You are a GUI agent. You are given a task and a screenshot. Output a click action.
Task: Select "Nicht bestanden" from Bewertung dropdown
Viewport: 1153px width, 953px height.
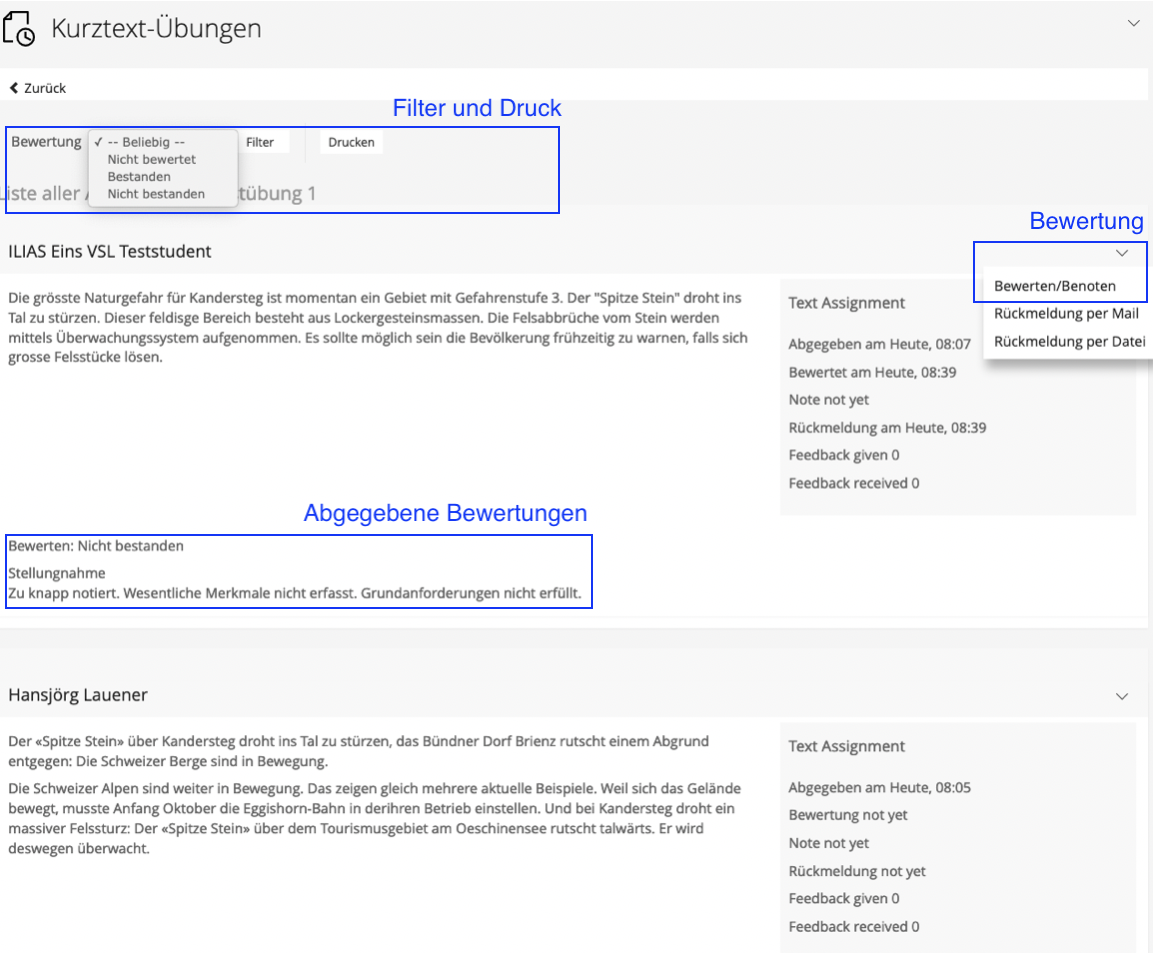tap(156, 194)
